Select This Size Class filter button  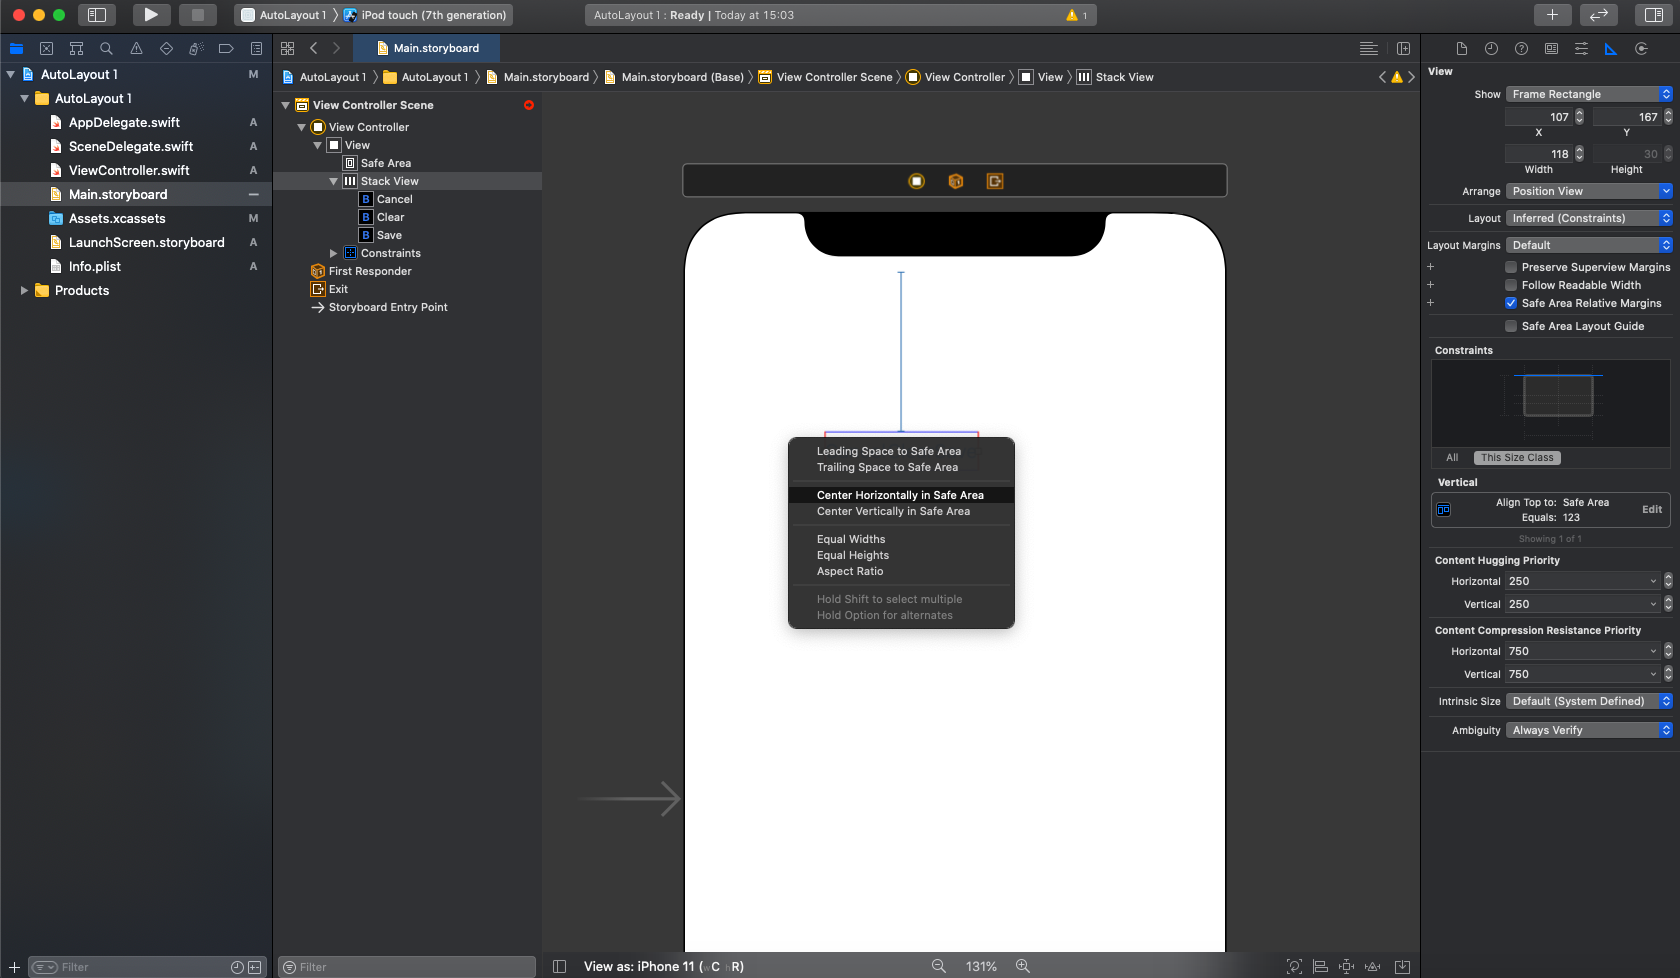tap(1516, 458)
